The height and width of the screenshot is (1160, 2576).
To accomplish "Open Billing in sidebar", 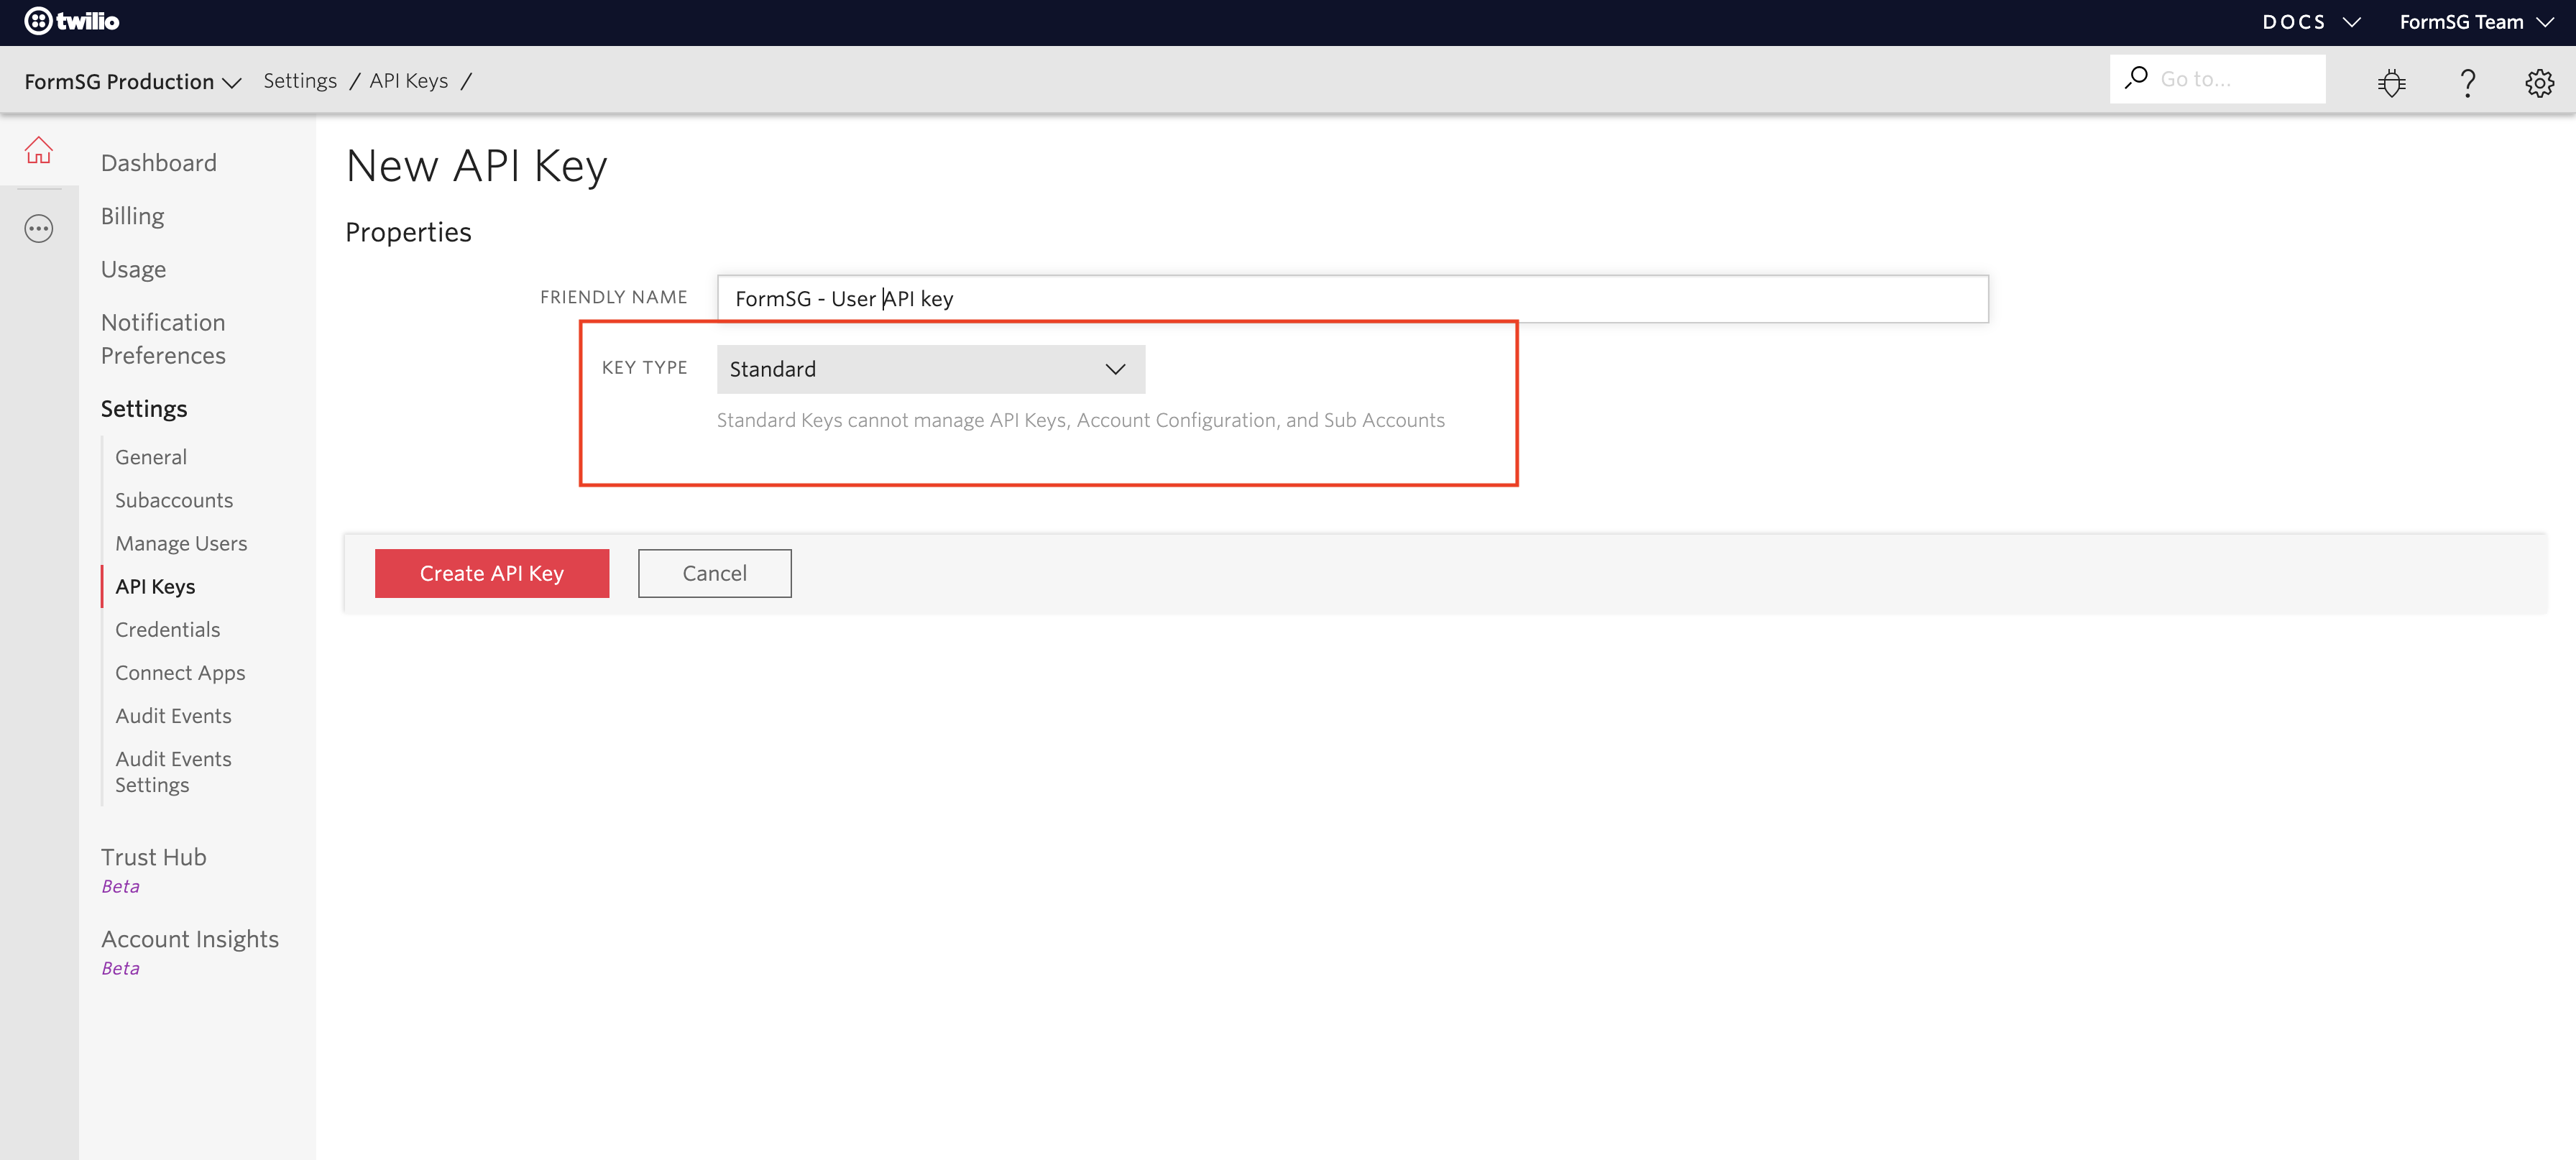I will pyautogui.click(x=132, y=216).
